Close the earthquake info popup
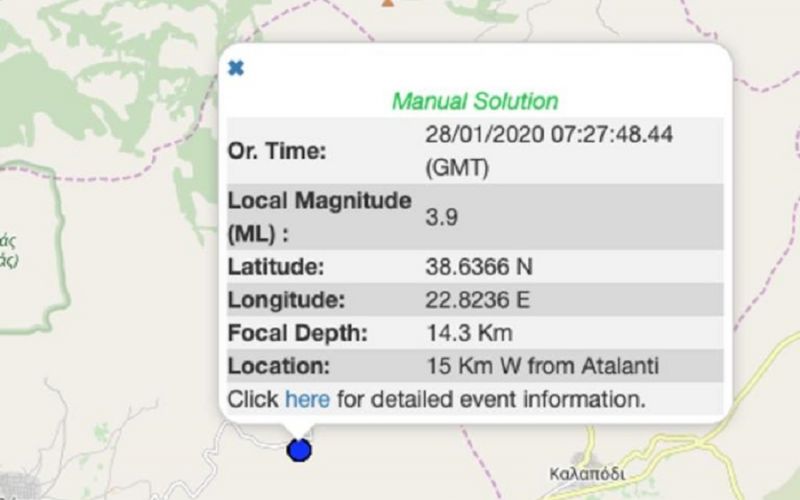Screen dimensions: 800x500 point(236,68)
